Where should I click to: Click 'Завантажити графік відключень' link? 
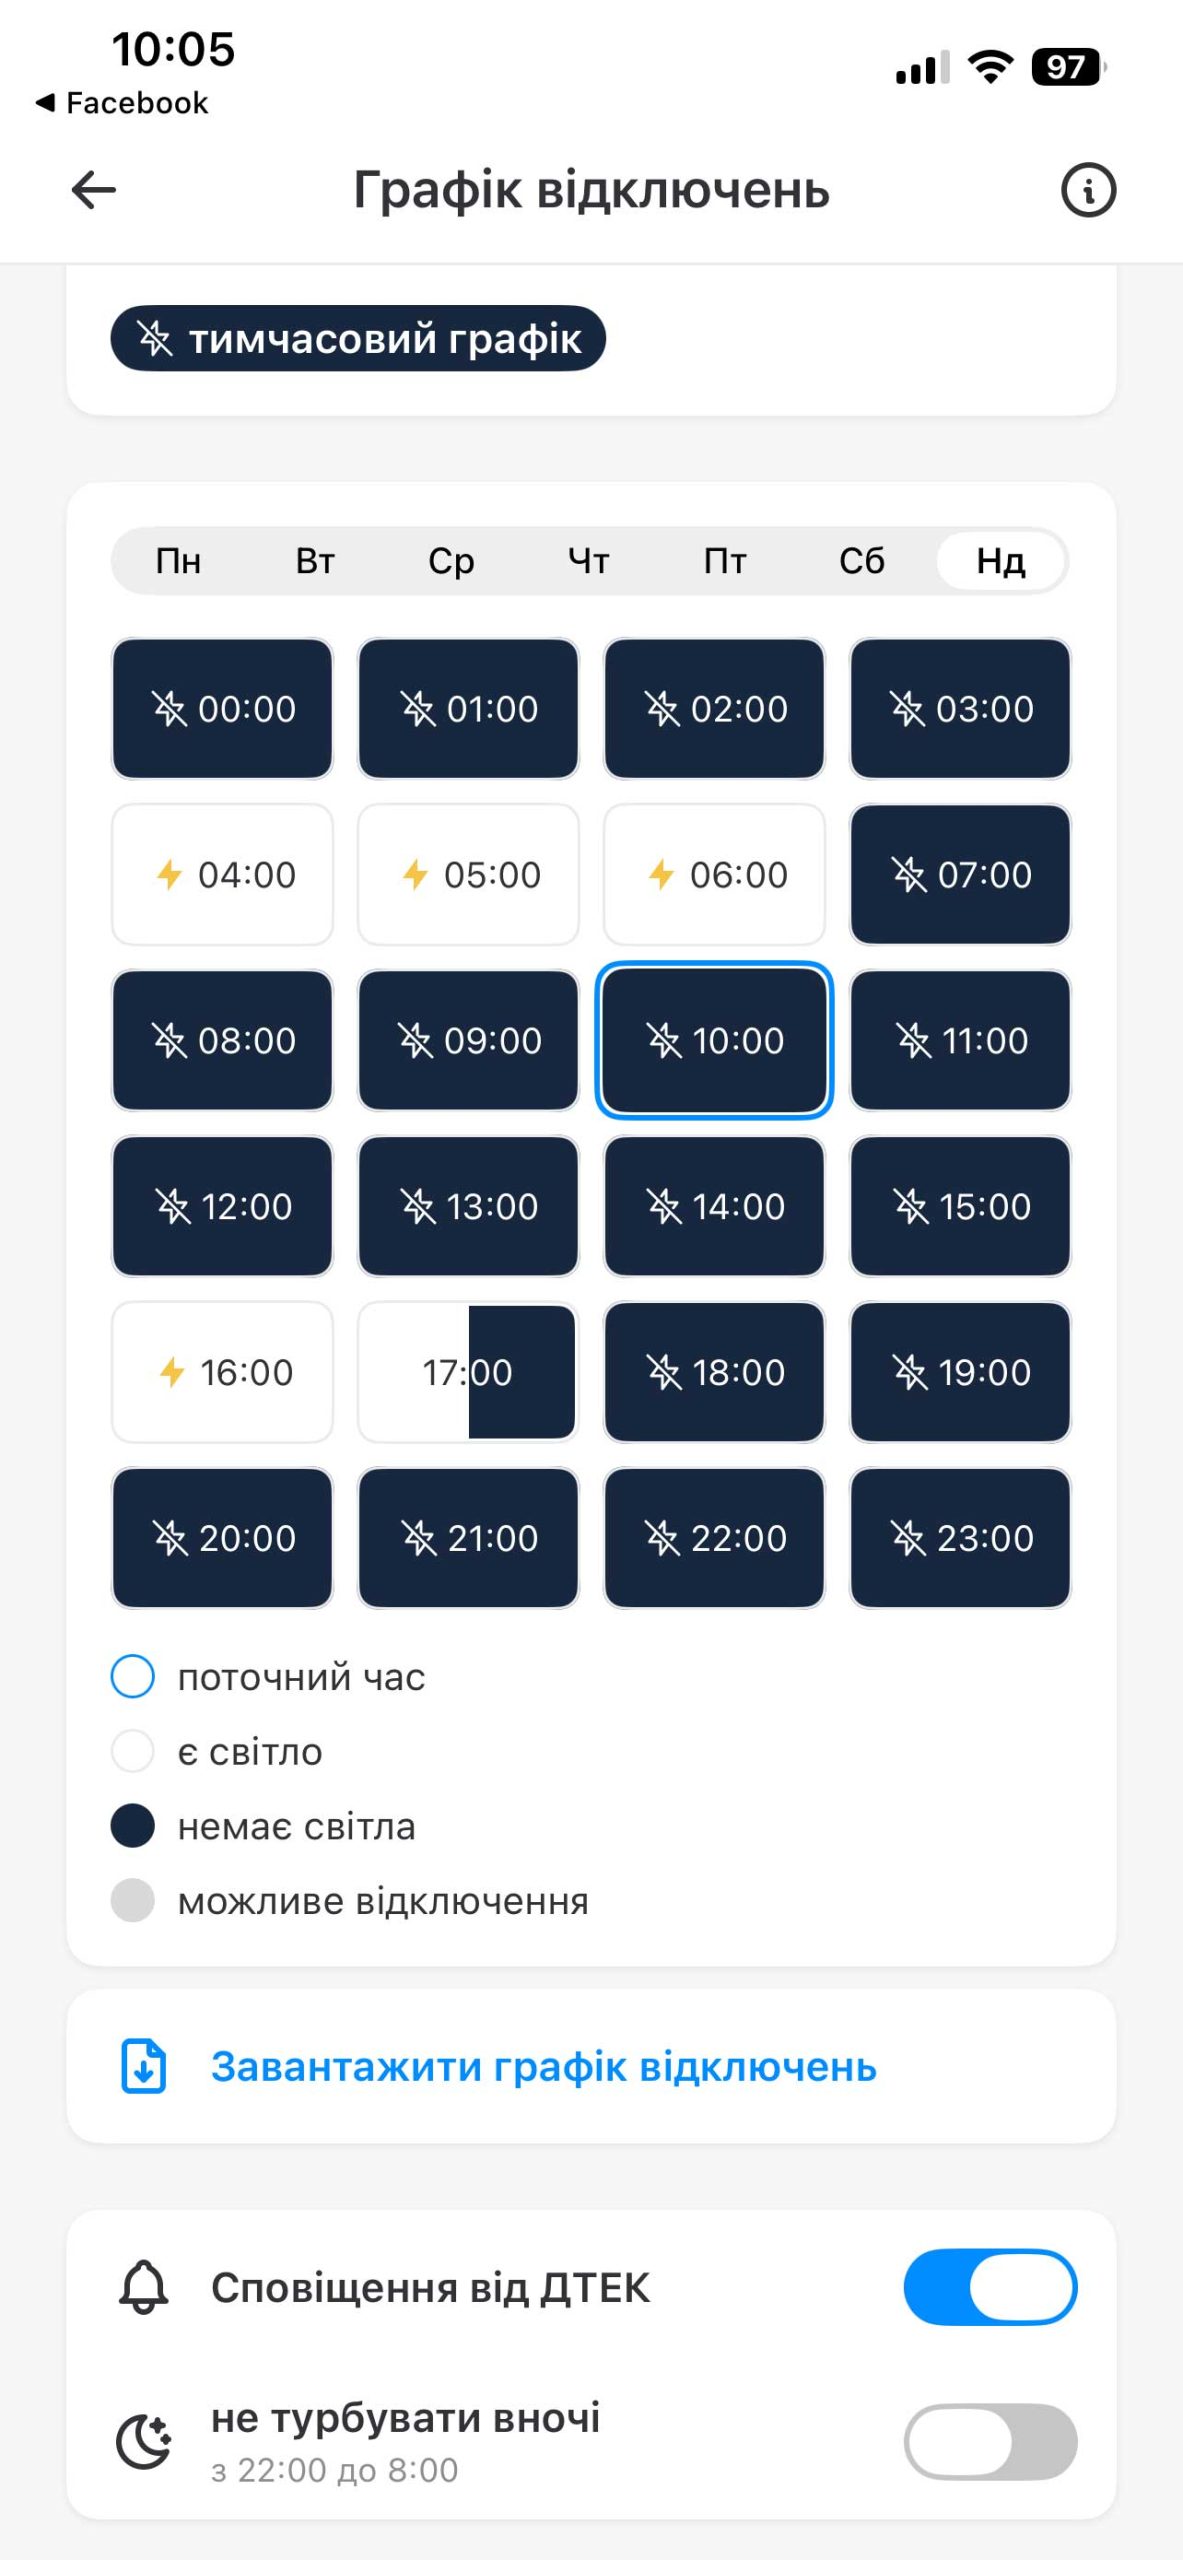pyautogui.click(x=543, y=2066)
